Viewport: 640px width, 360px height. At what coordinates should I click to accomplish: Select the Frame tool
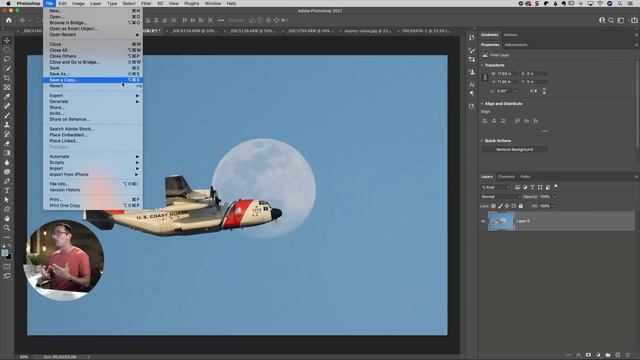(7, 87)
